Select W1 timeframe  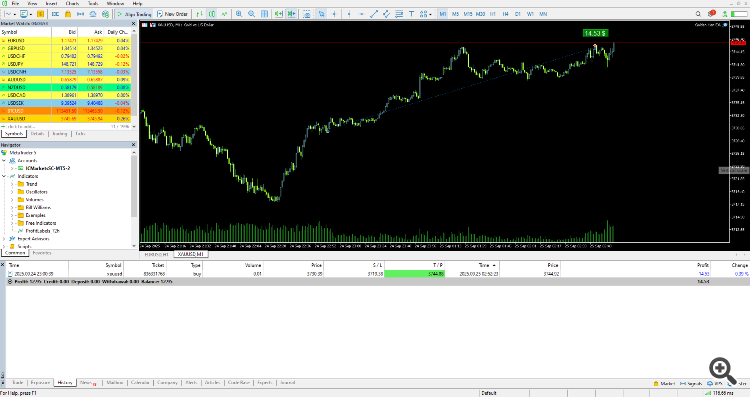pos(530,14)
